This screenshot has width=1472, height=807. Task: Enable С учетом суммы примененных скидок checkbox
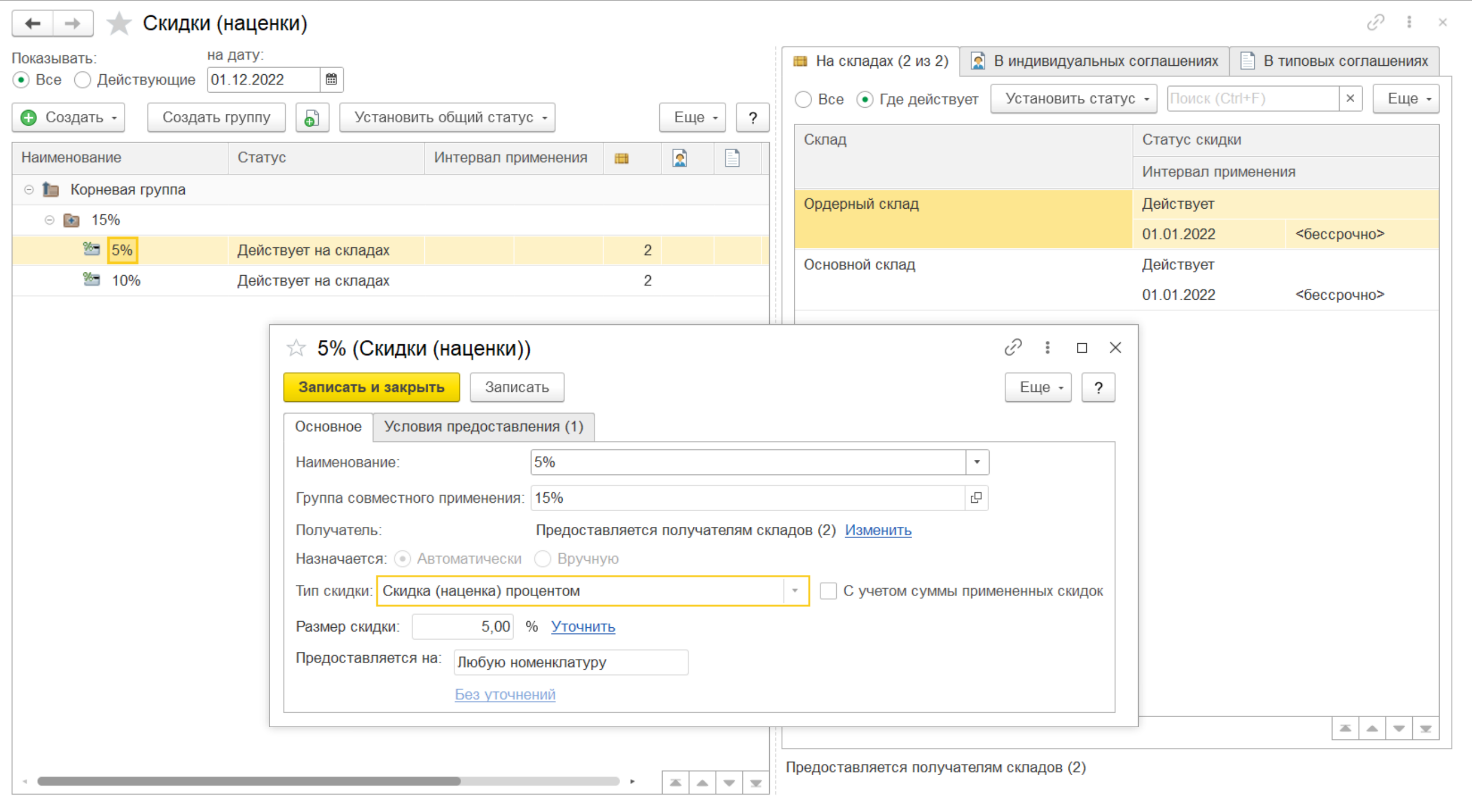coord(828,591)
